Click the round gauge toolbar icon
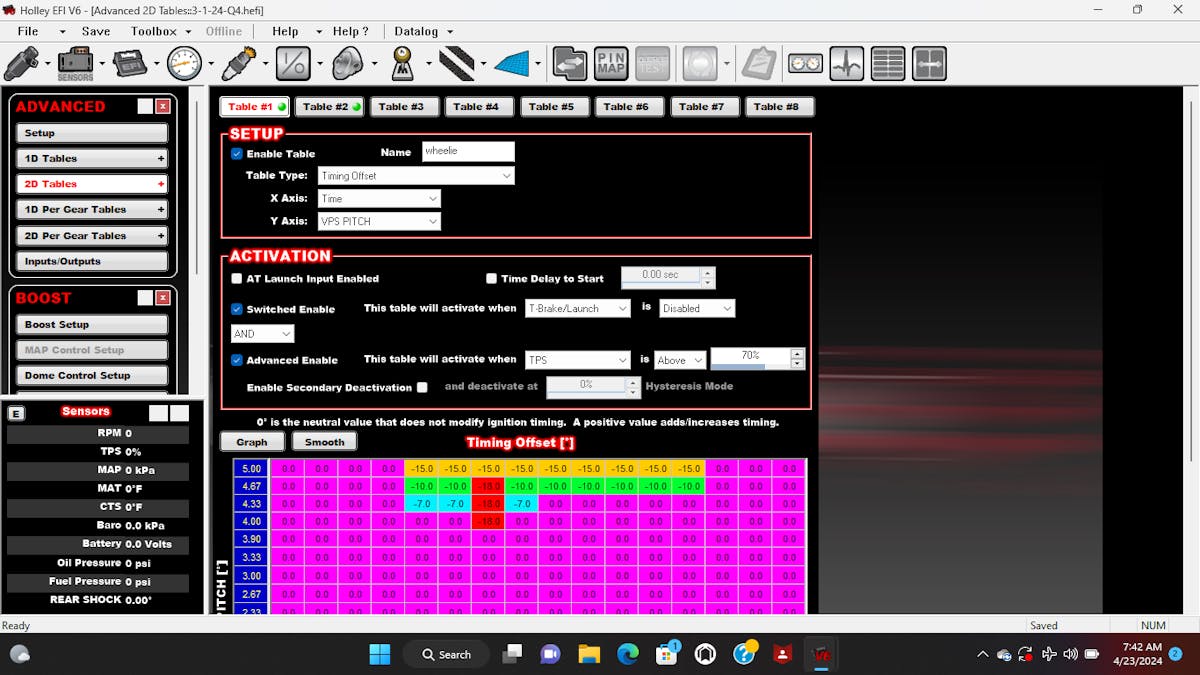The width and height of the screenshot is (1200, 675). (185, 64)
